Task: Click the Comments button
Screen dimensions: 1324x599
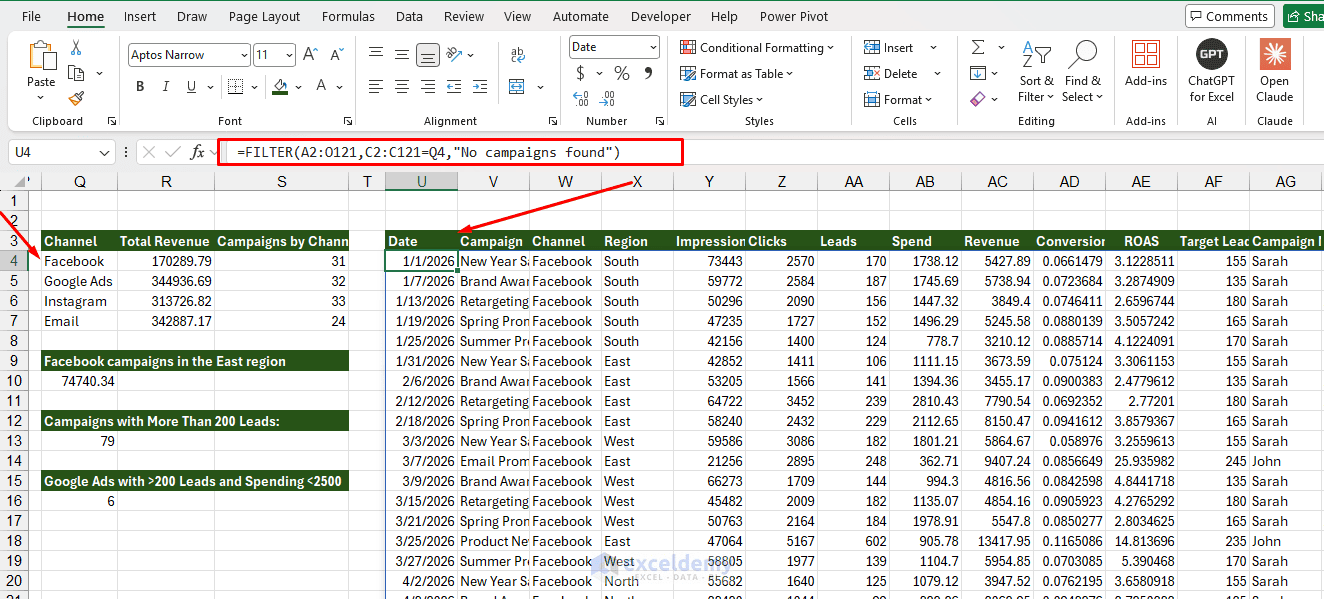Action: (x=1229, y=16)
